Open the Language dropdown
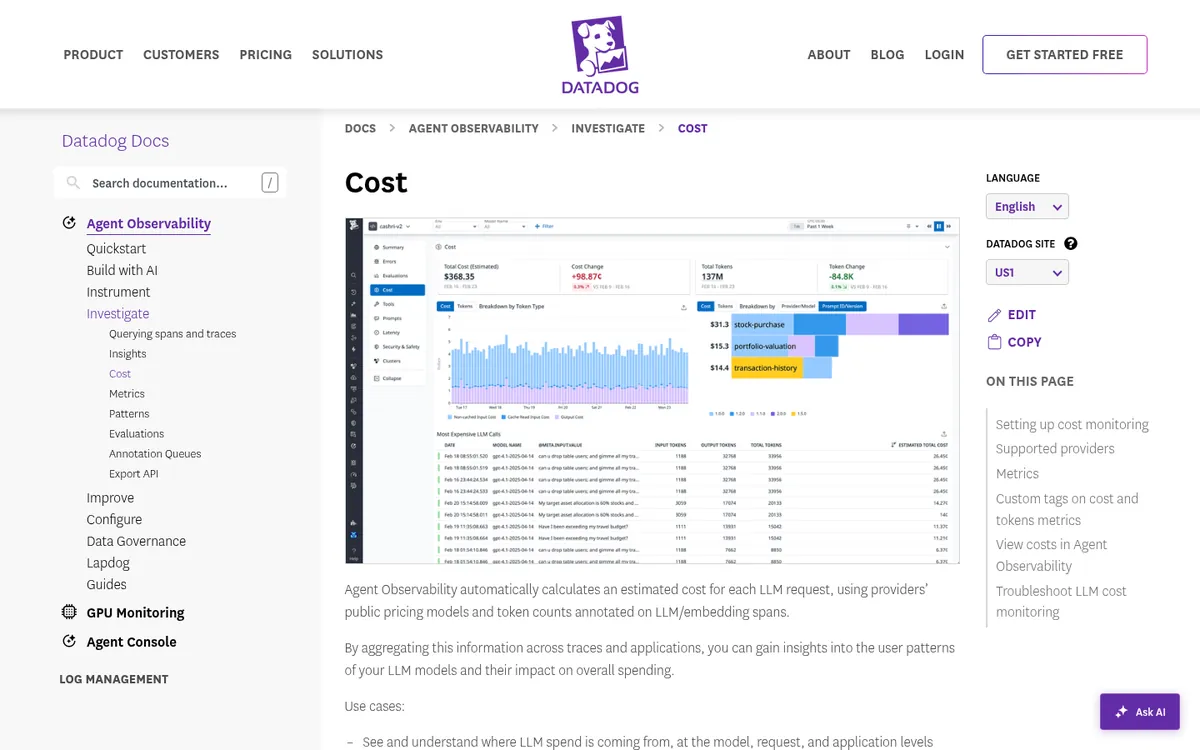The image size is (1200, 750). 1027,206
